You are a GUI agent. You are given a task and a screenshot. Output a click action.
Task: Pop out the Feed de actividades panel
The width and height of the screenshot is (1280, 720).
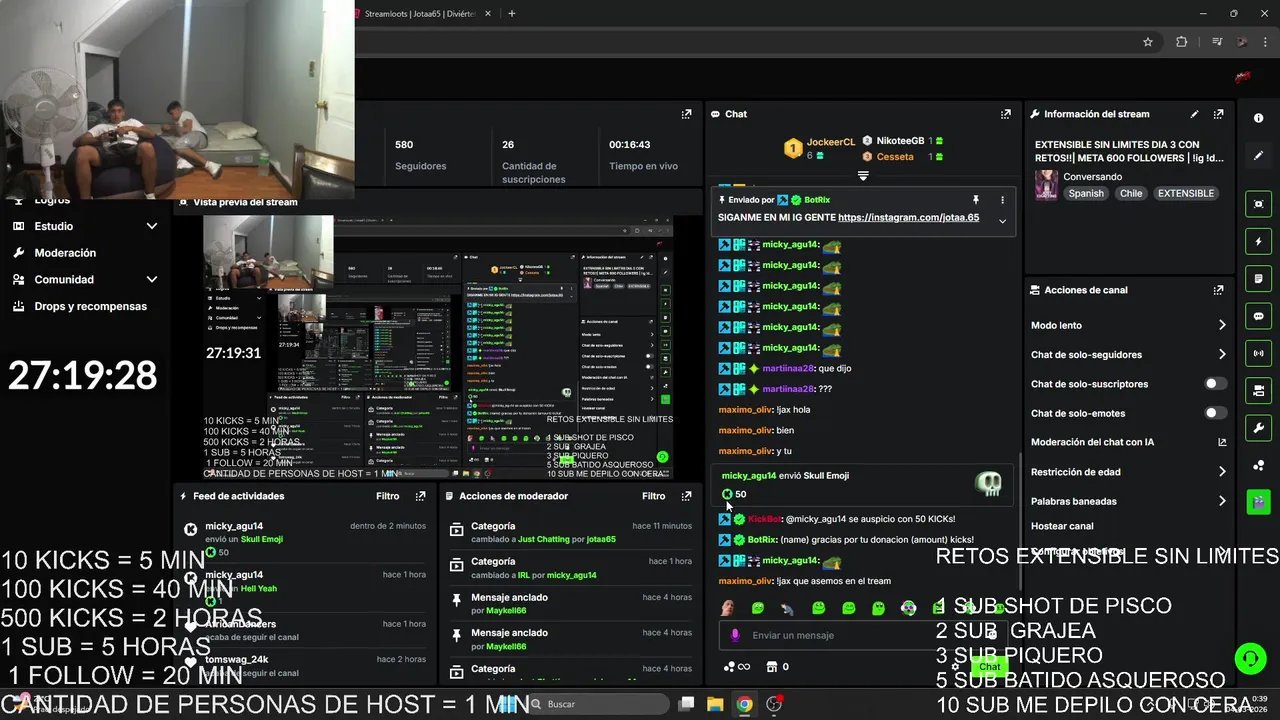click(x=420, y=496)
